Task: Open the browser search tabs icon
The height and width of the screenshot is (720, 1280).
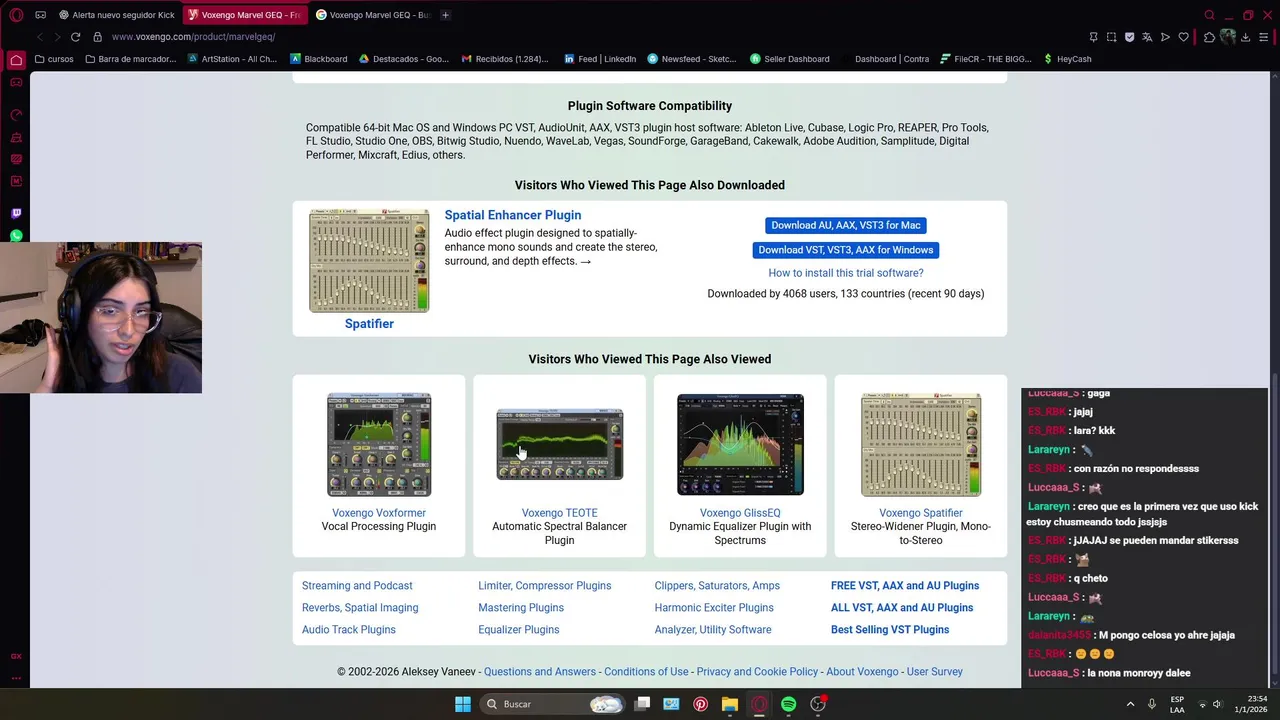Action: [x=1209, y=15]
